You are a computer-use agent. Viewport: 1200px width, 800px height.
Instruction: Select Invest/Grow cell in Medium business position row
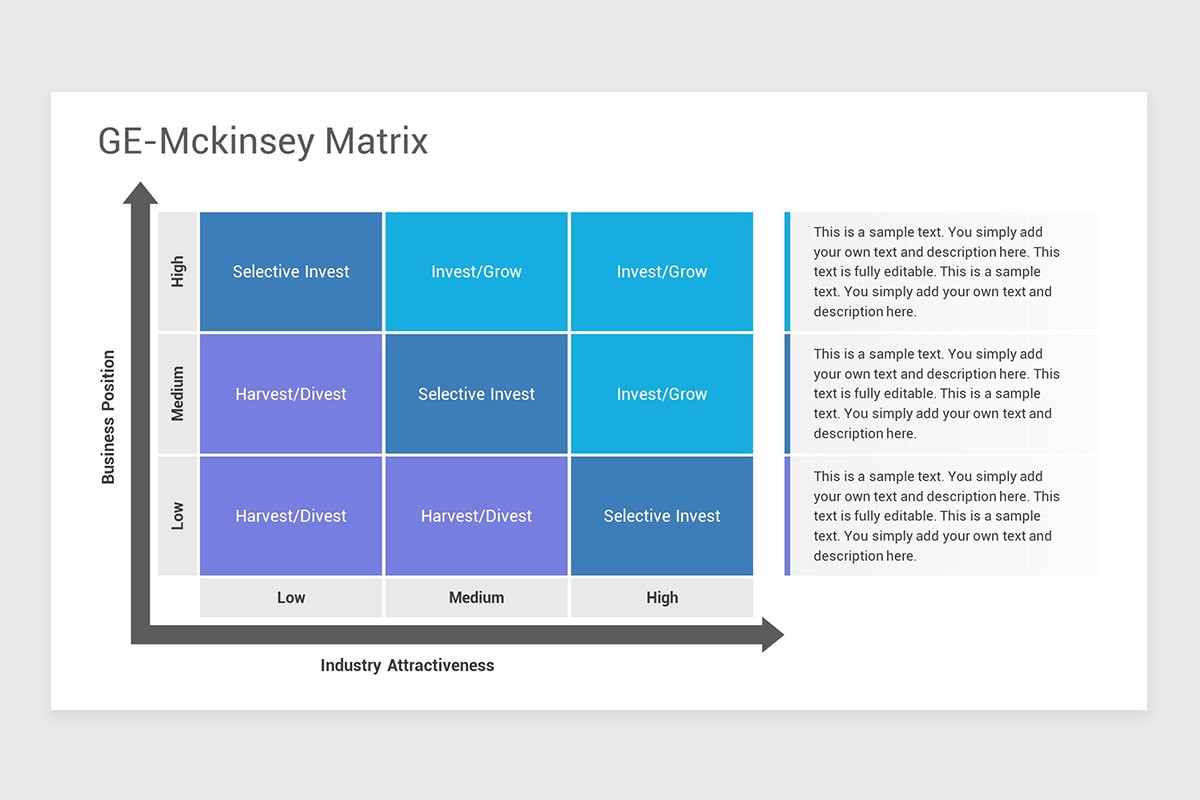[x=662, y=394]
